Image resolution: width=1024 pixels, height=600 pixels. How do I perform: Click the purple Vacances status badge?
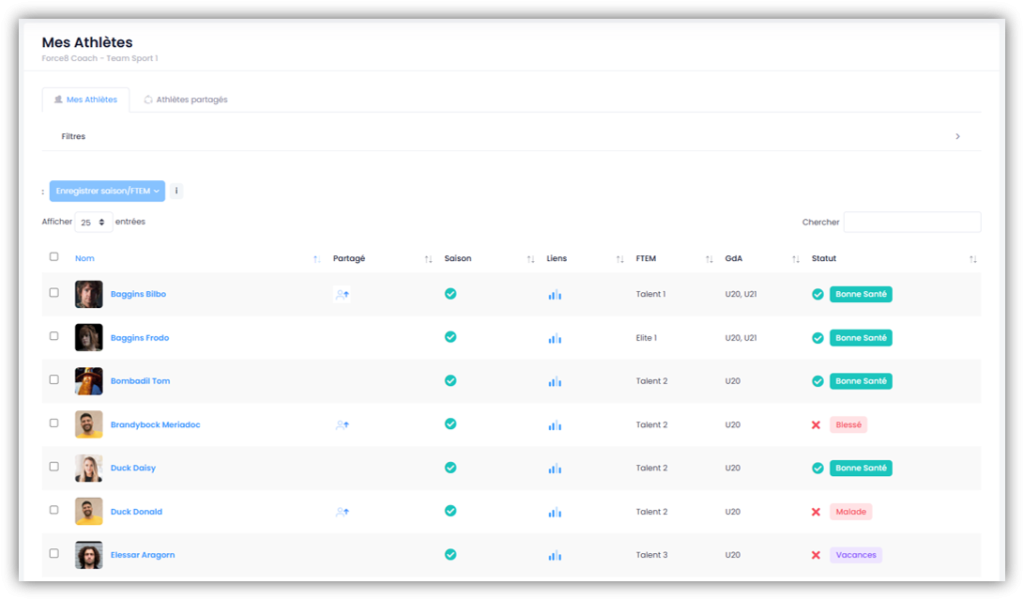855,555
